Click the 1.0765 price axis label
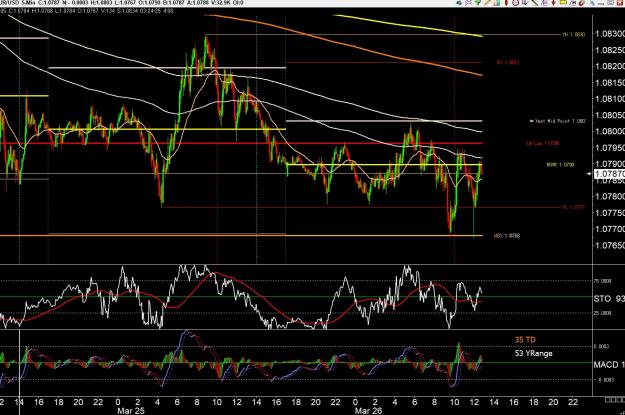This screenshot has height=415, width=625. click(x=610, y=246)
